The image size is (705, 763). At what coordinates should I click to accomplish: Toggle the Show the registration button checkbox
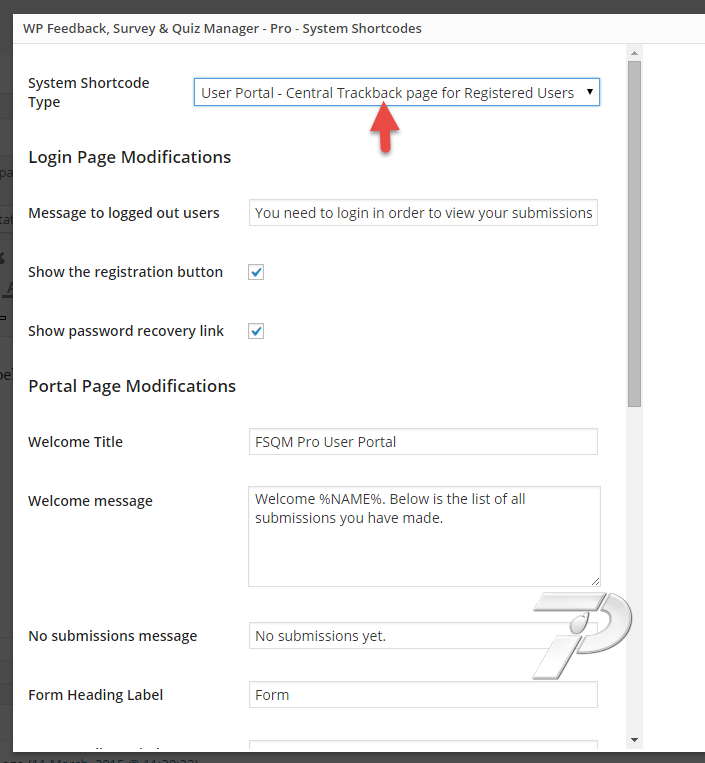[256, 272]
